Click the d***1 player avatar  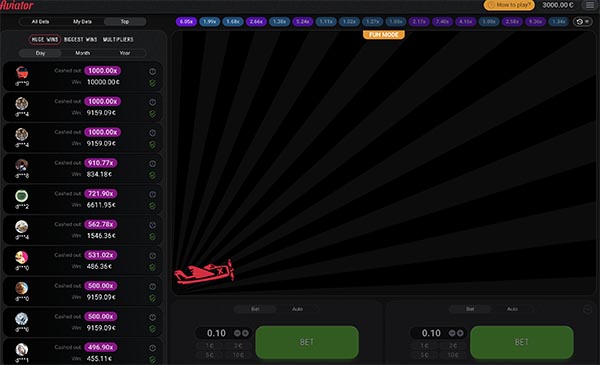click(22, 349)
